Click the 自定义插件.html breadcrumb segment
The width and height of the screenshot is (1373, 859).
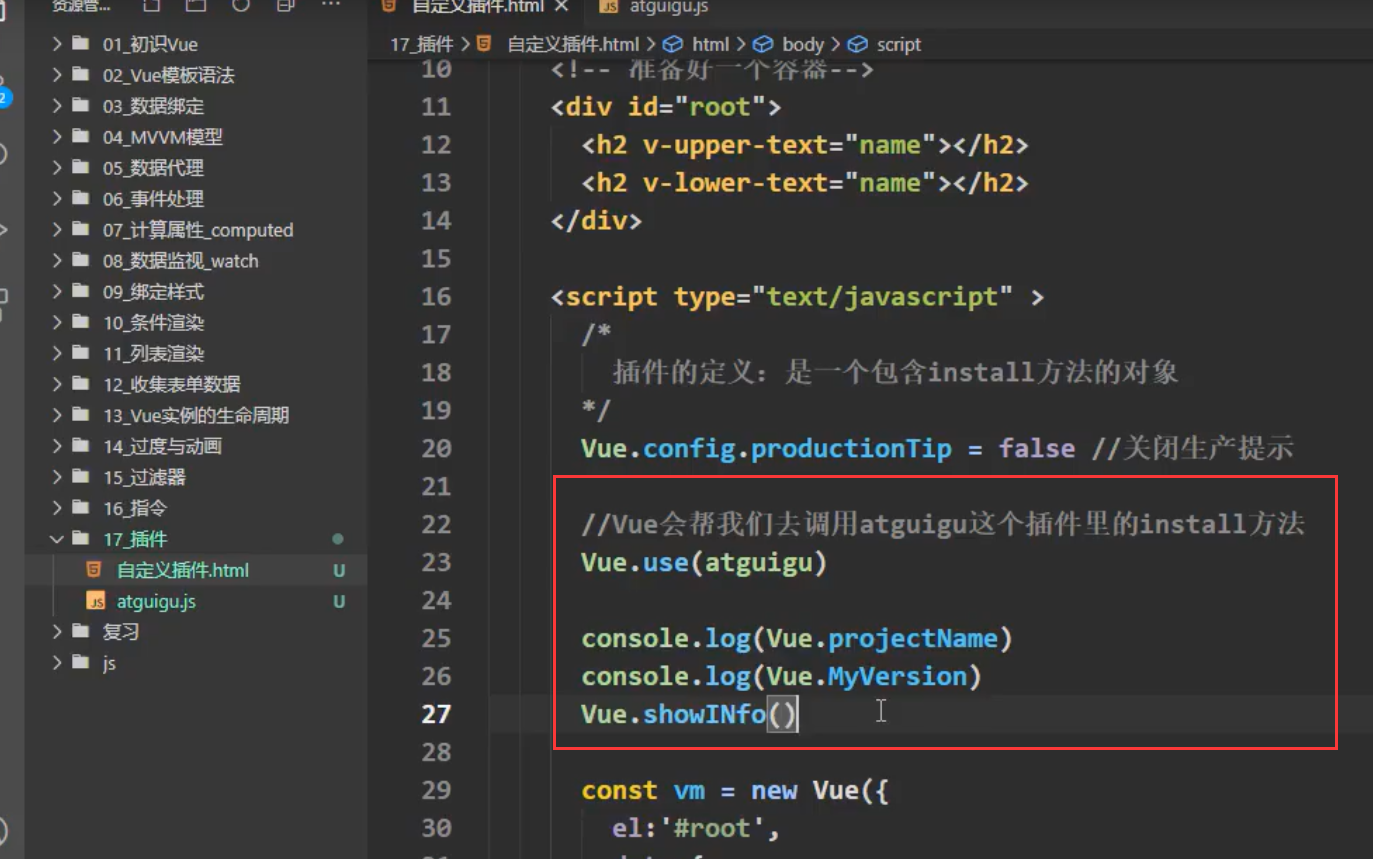[573, 44]
